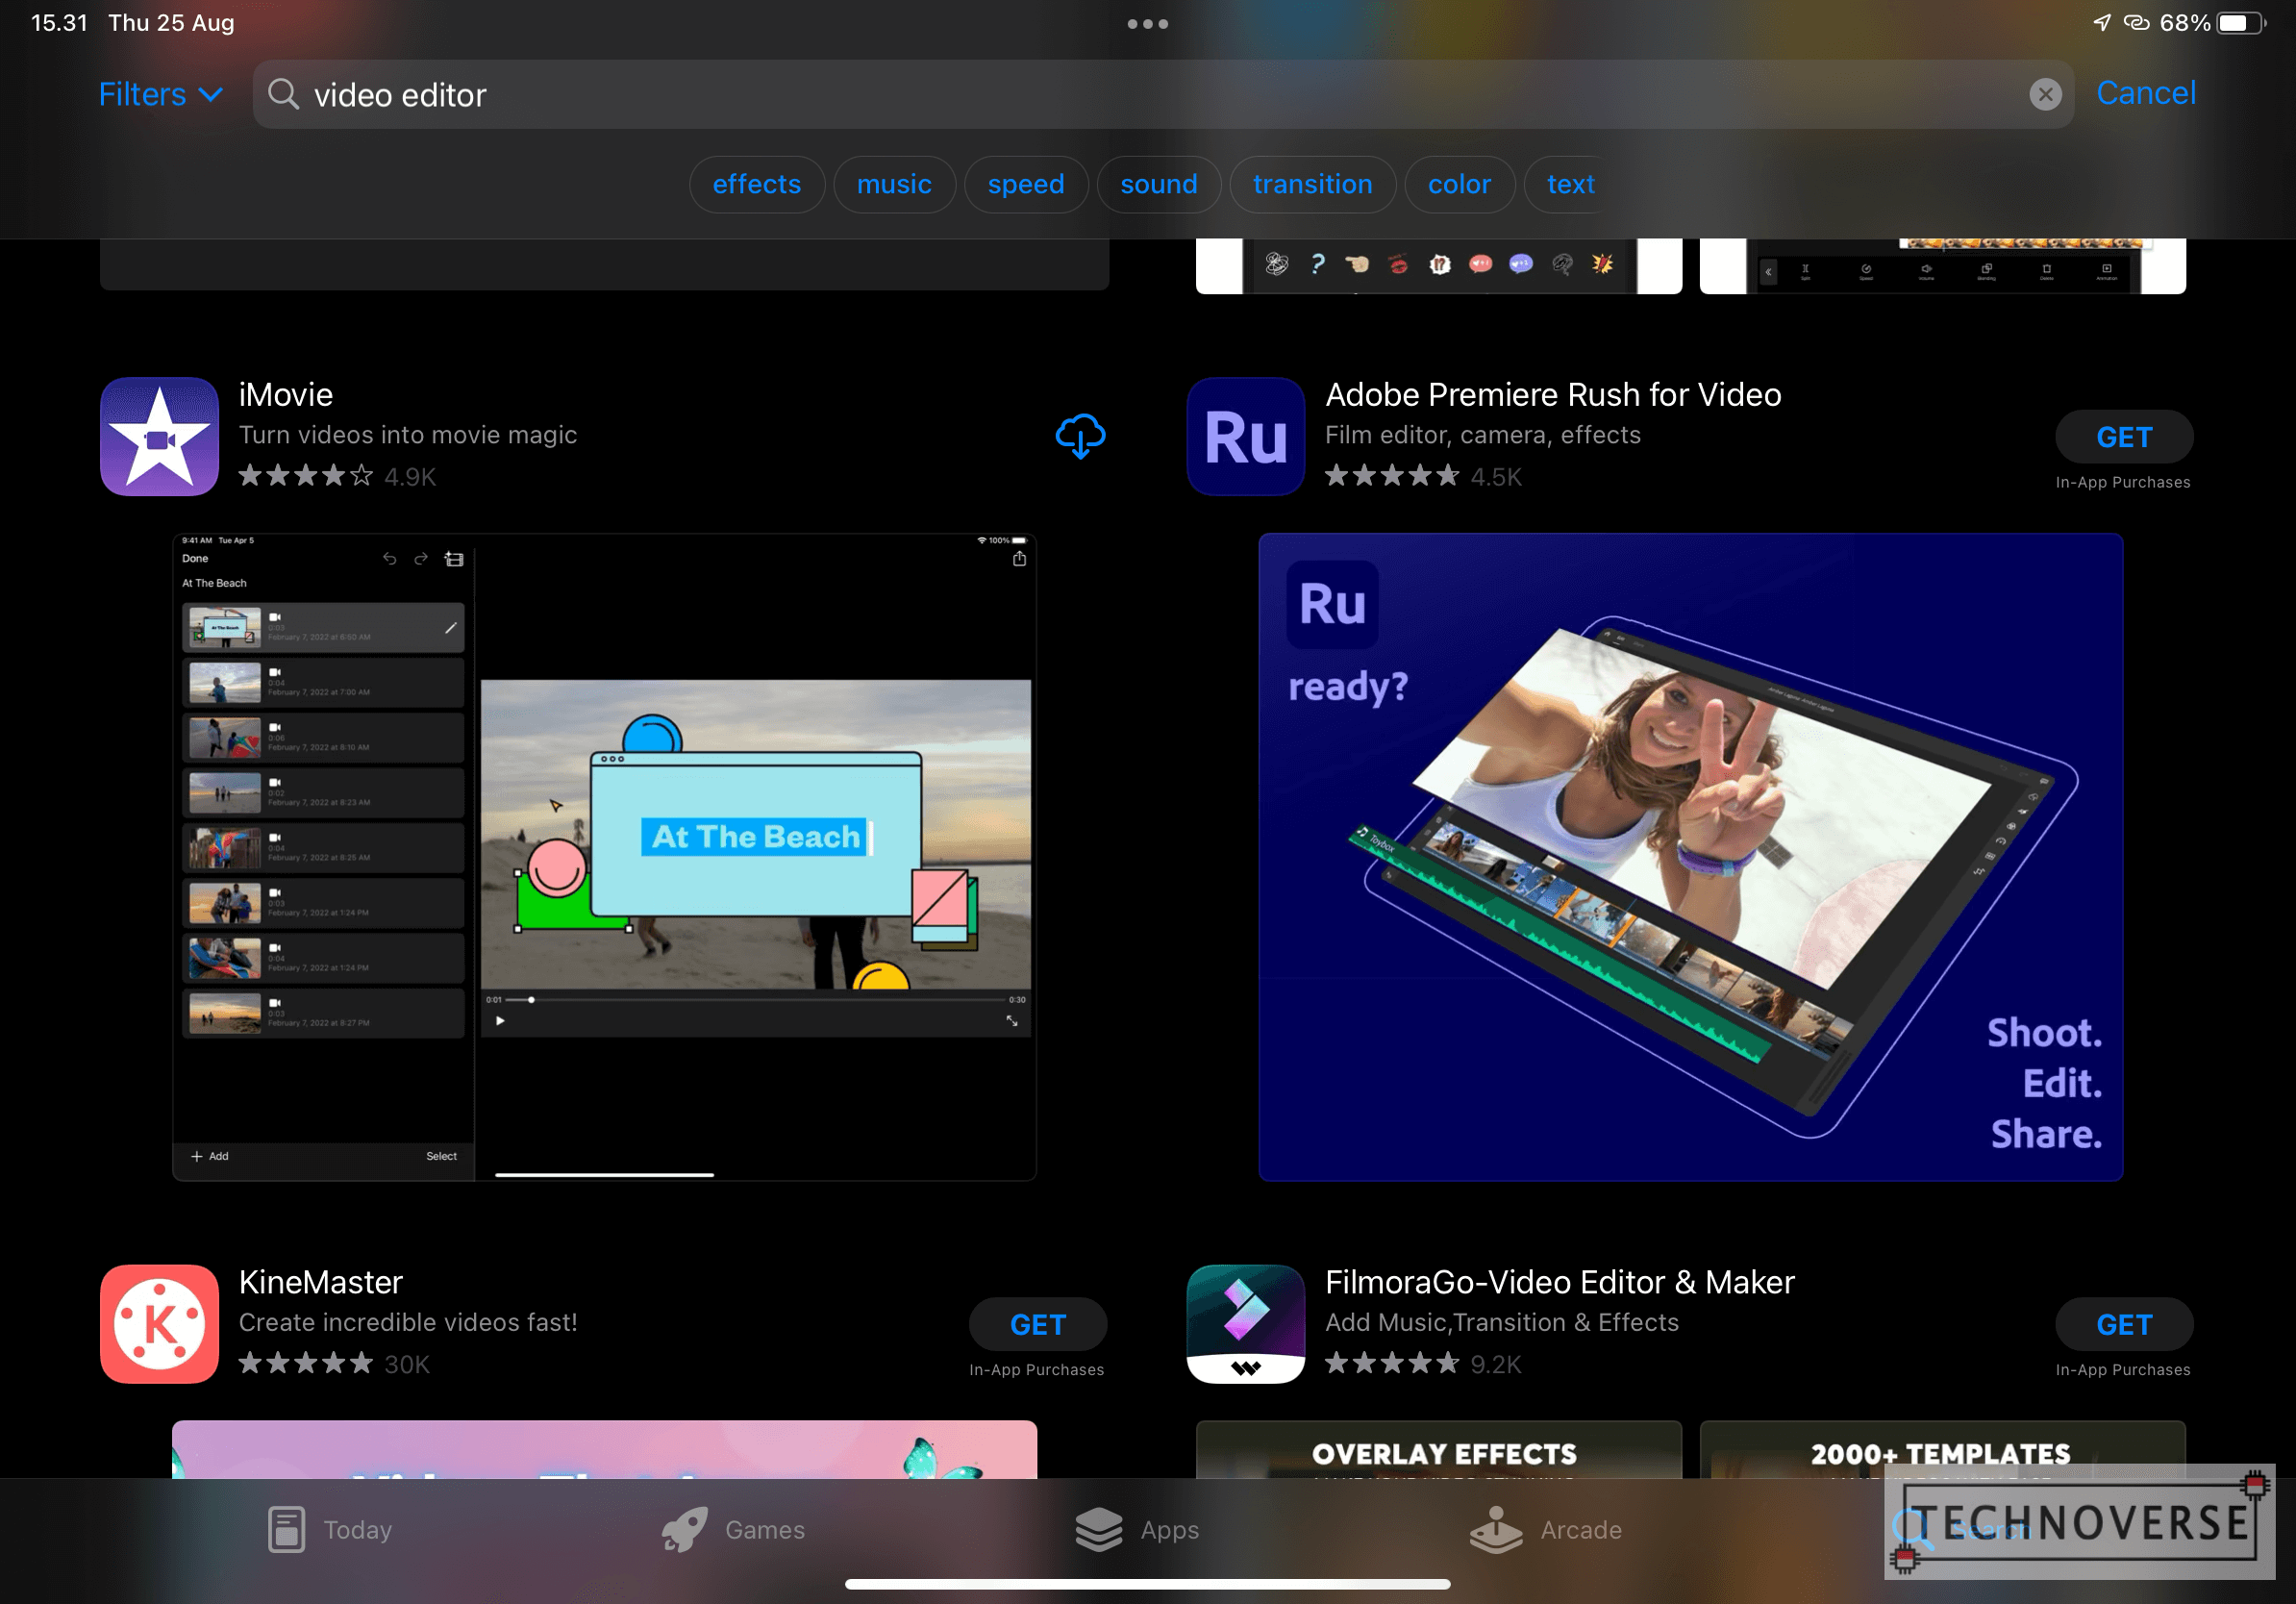Select the sound suggestion chip

point(1159,184)
